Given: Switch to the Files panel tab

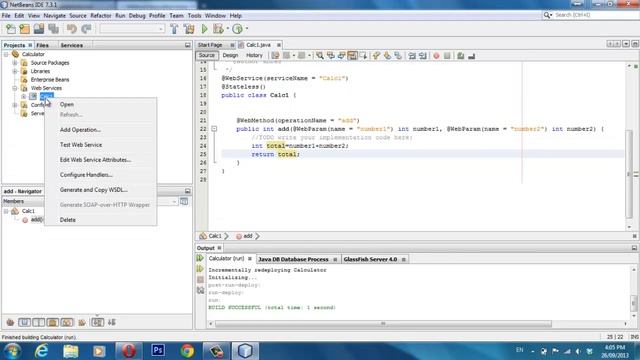Looking at the screenshot, I should point(42,45).
